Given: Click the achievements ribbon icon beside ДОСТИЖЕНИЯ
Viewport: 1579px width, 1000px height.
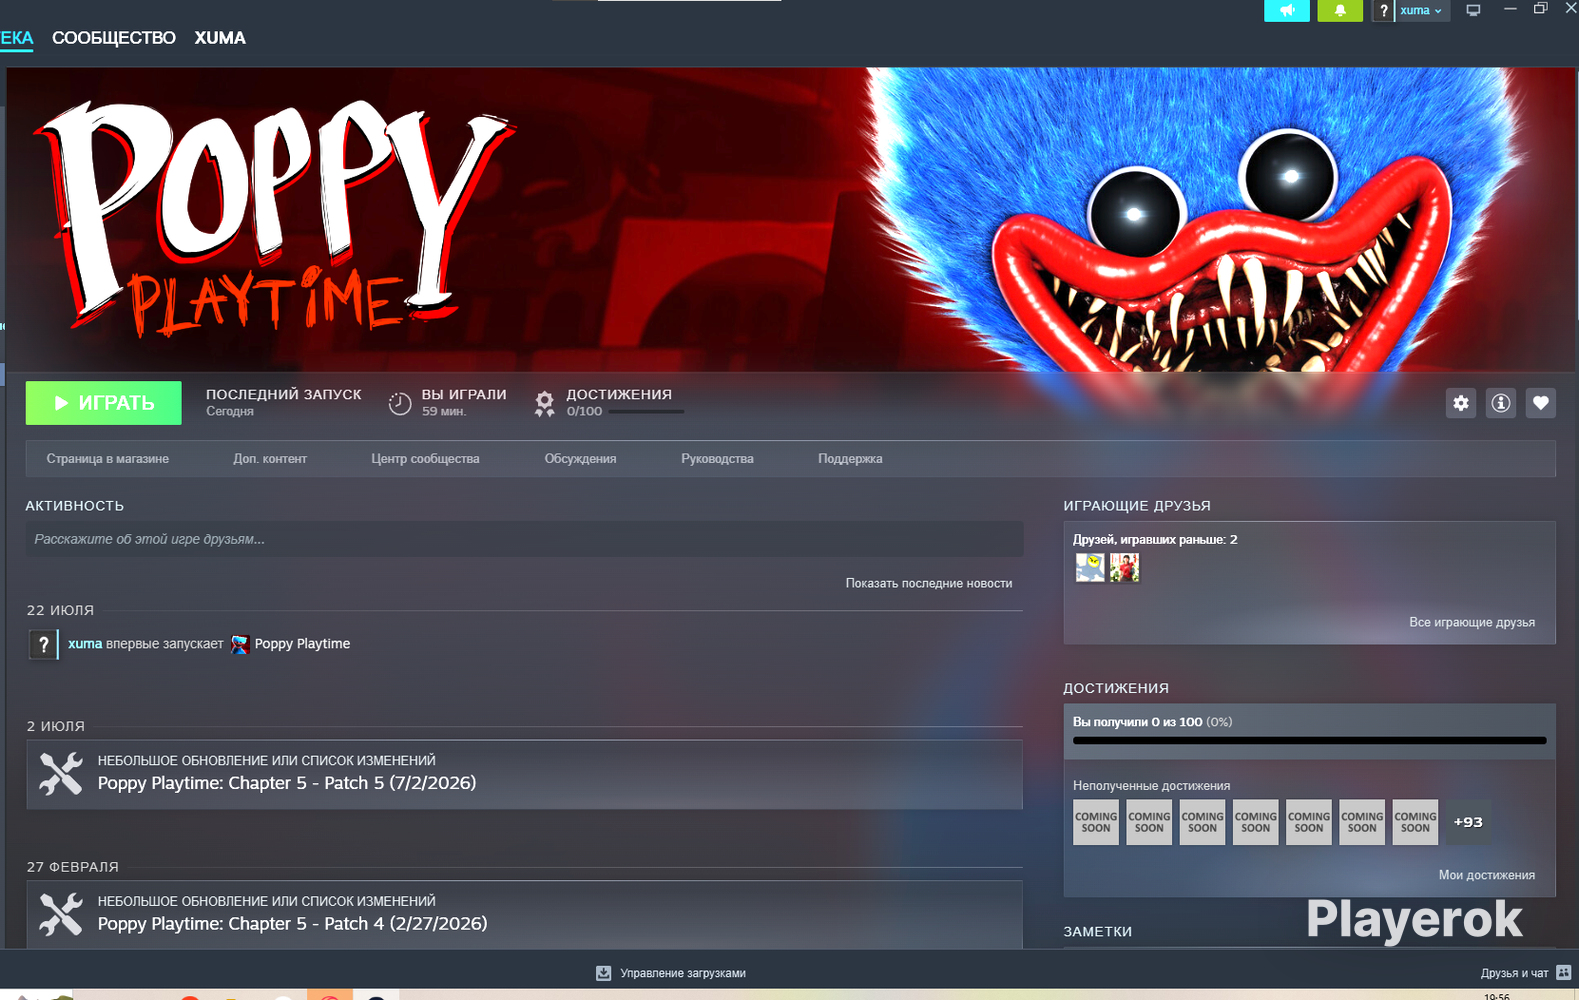Looking at the screenshot, I should (544, 403).
